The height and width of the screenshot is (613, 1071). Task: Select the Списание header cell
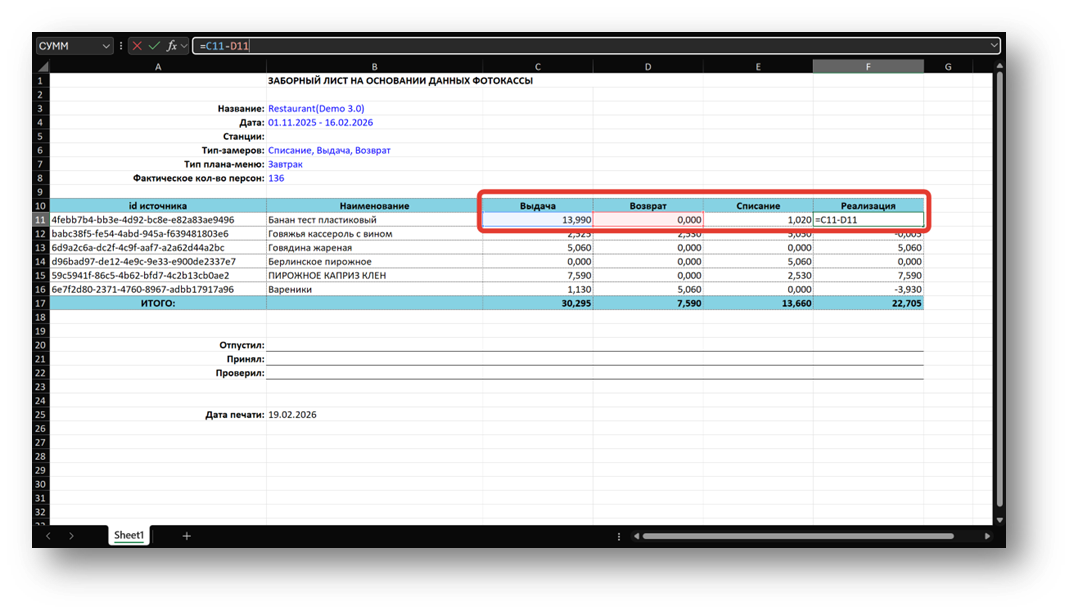758,206
